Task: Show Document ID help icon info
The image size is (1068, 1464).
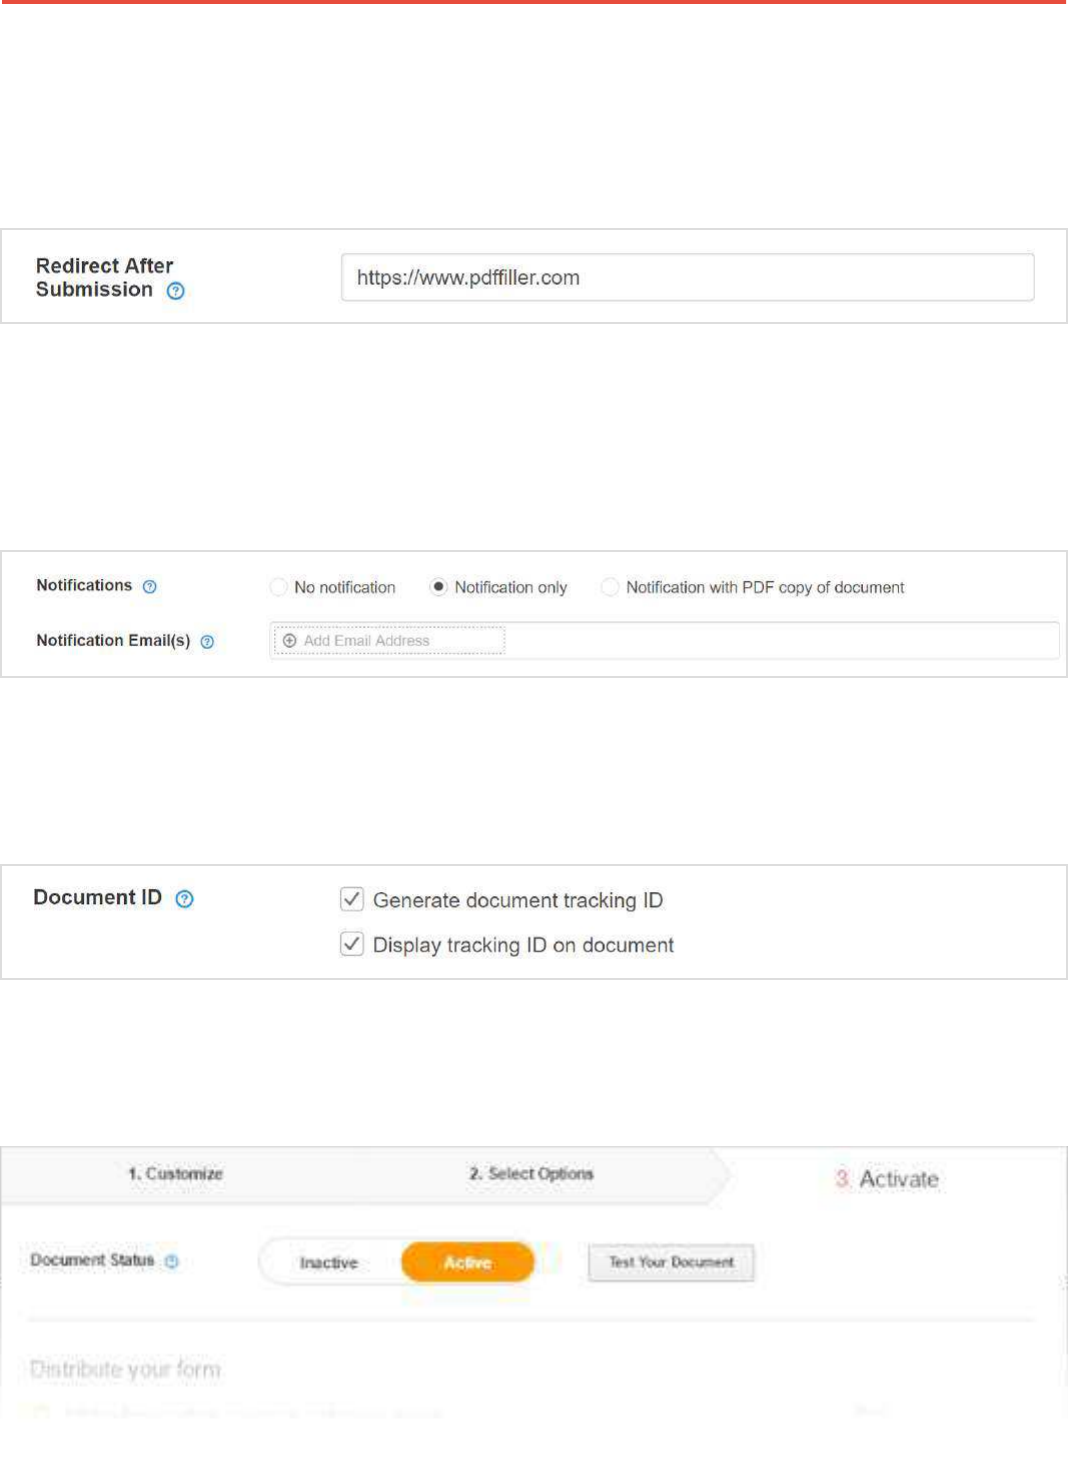Action: point(184,899)
